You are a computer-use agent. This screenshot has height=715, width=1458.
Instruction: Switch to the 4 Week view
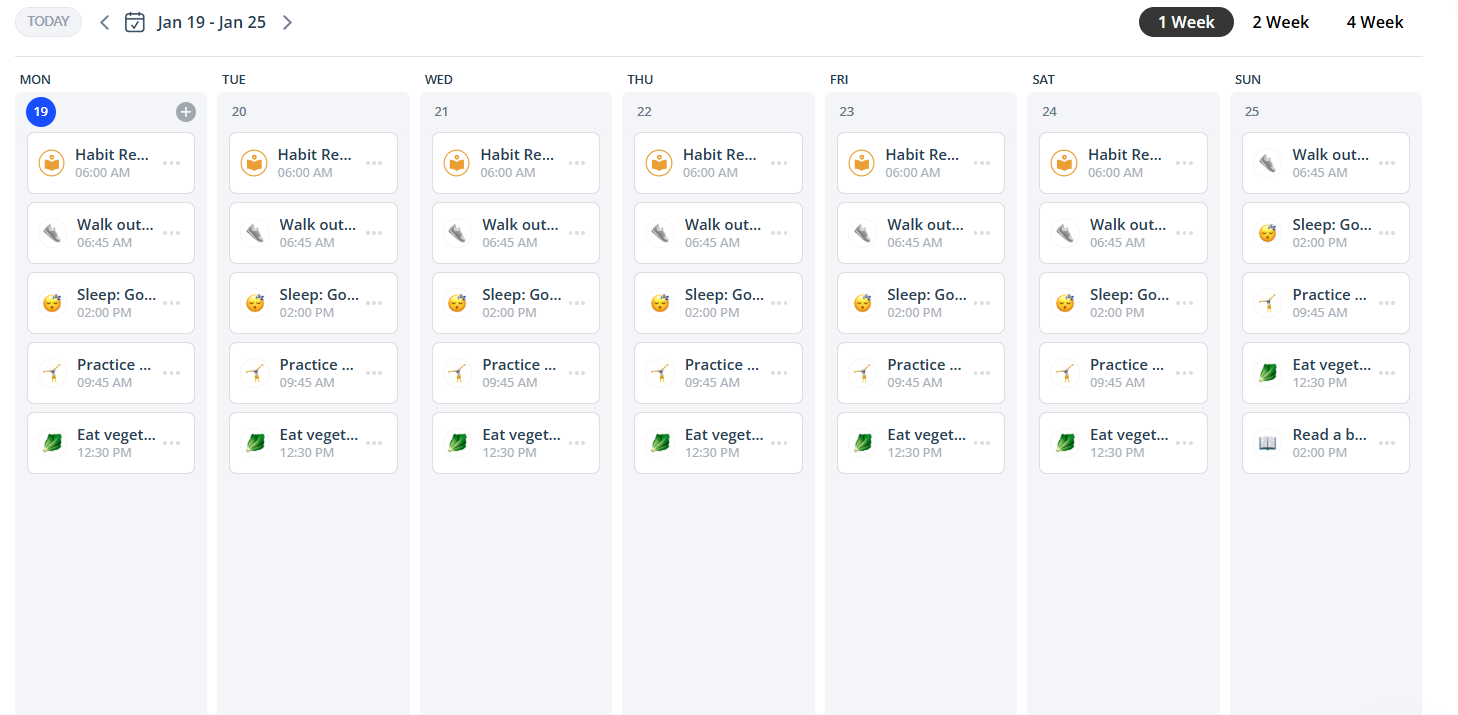[1375, 21]
